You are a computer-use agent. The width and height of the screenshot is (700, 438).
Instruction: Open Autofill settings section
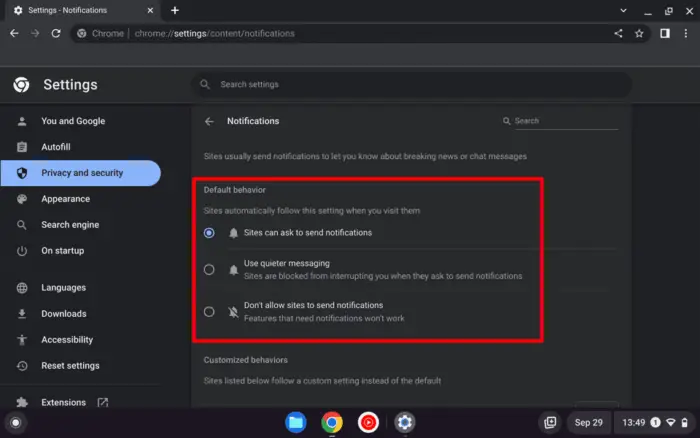point(56,147)
